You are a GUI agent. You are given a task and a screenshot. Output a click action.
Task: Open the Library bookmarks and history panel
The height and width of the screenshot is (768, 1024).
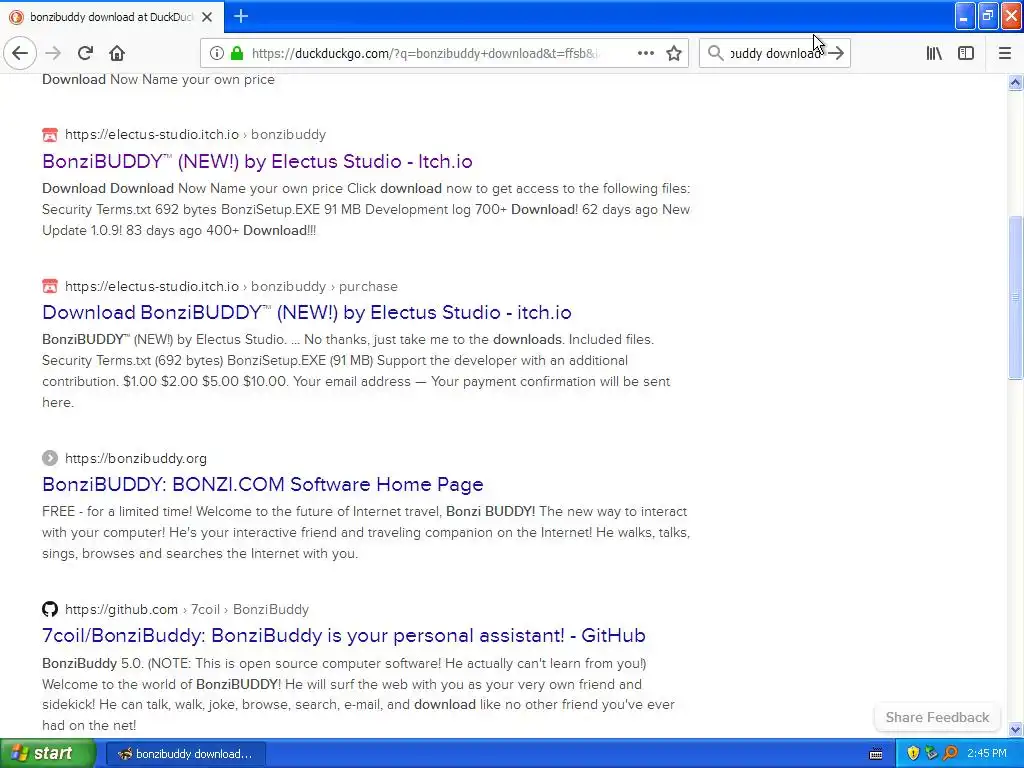coord(934,53)
